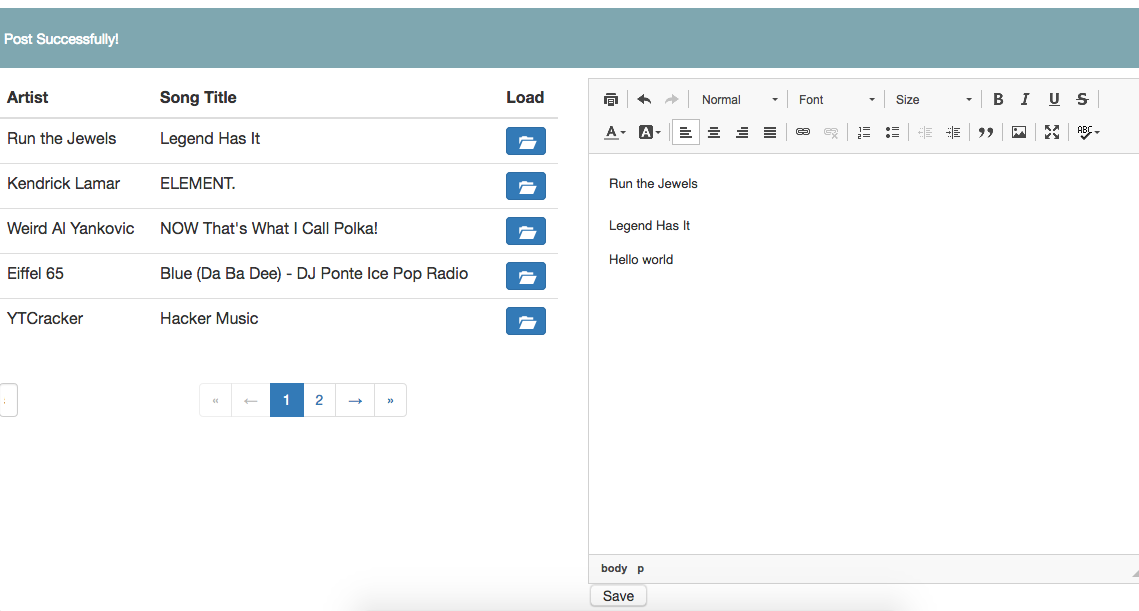This screenshot has height=611, width=1139.
Task: Select page 2 in pagination
Action: 319,400
